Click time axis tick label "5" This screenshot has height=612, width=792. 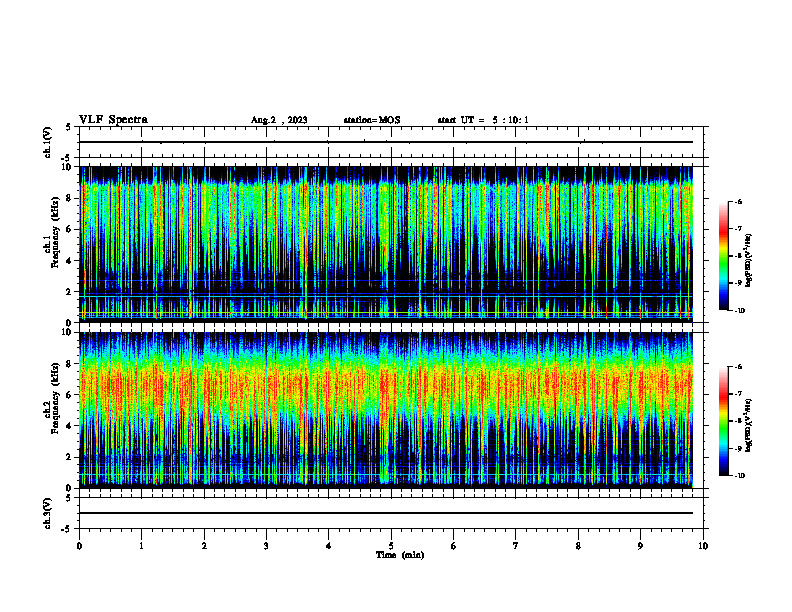click(x=391, y=545)
